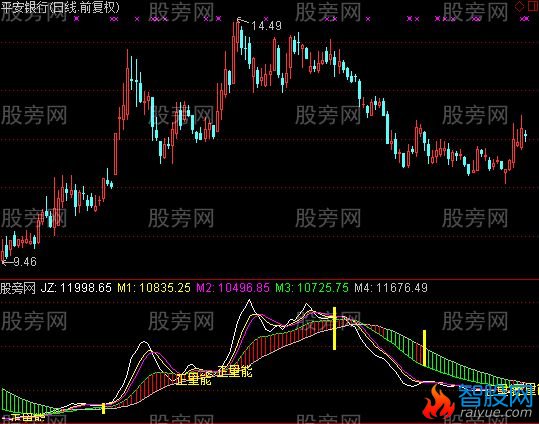Image resolution: width=539 pixels, height=424 pixels.
Task: Click the 9.46 low price label
Action: click(x=25, y=262)
